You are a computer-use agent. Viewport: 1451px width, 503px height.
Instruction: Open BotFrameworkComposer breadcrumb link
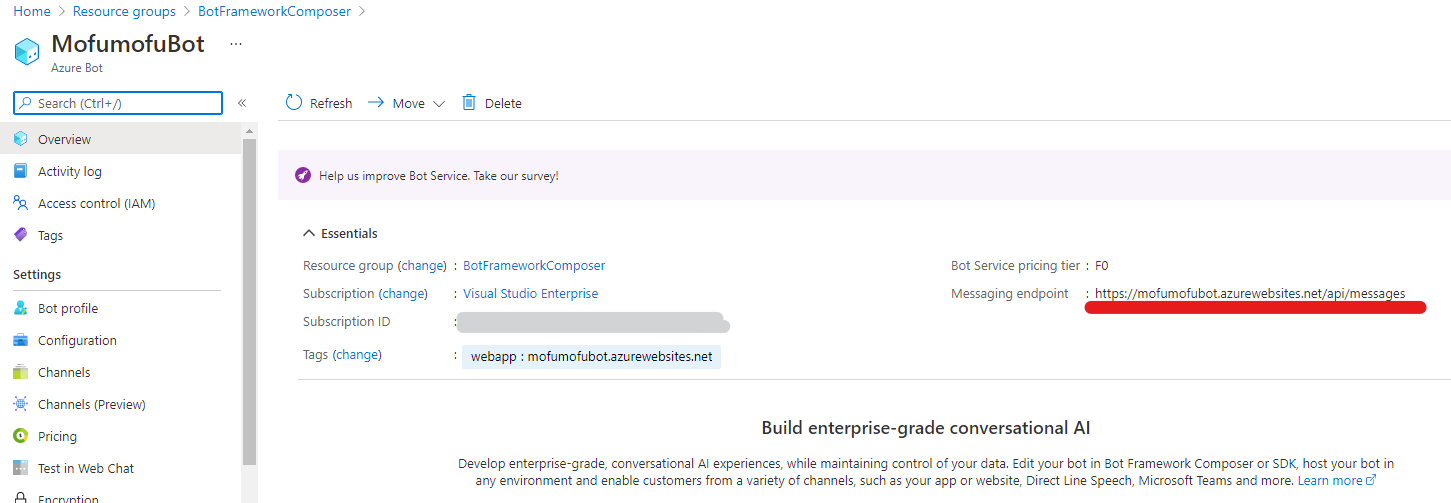pyautogui.click(x=274, y=11)
